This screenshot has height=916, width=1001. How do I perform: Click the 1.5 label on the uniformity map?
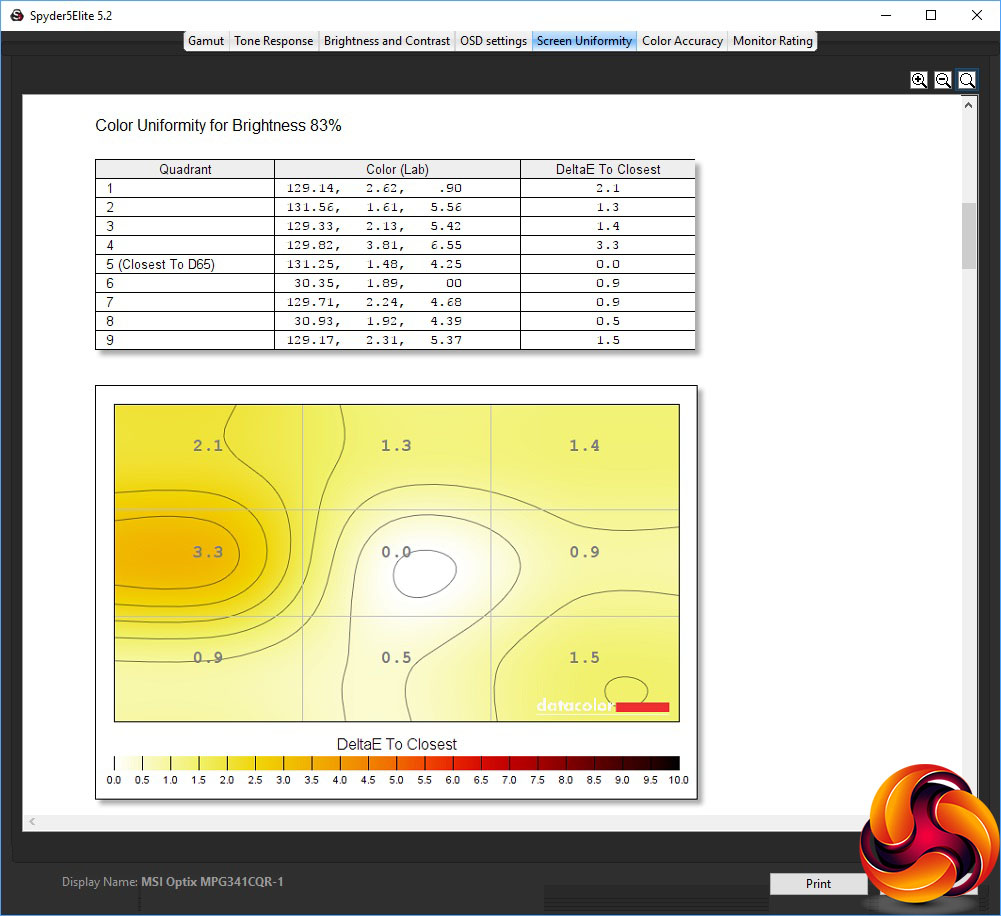click(584, 657)
